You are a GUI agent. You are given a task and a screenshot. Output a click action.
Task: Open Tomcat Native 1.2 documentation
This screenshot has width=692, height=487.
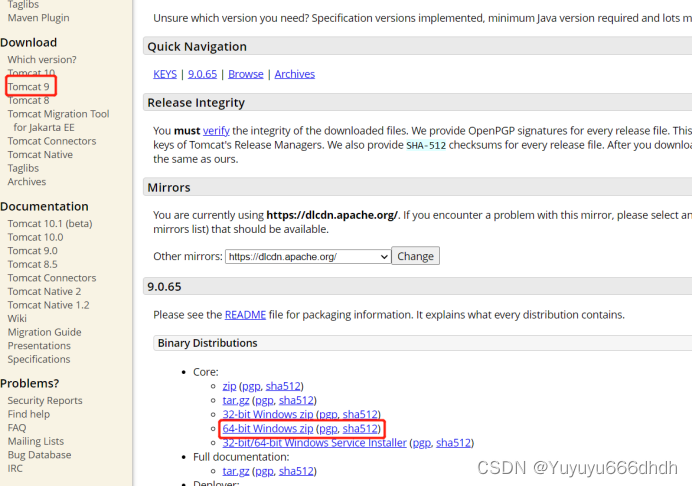[48, 305]
